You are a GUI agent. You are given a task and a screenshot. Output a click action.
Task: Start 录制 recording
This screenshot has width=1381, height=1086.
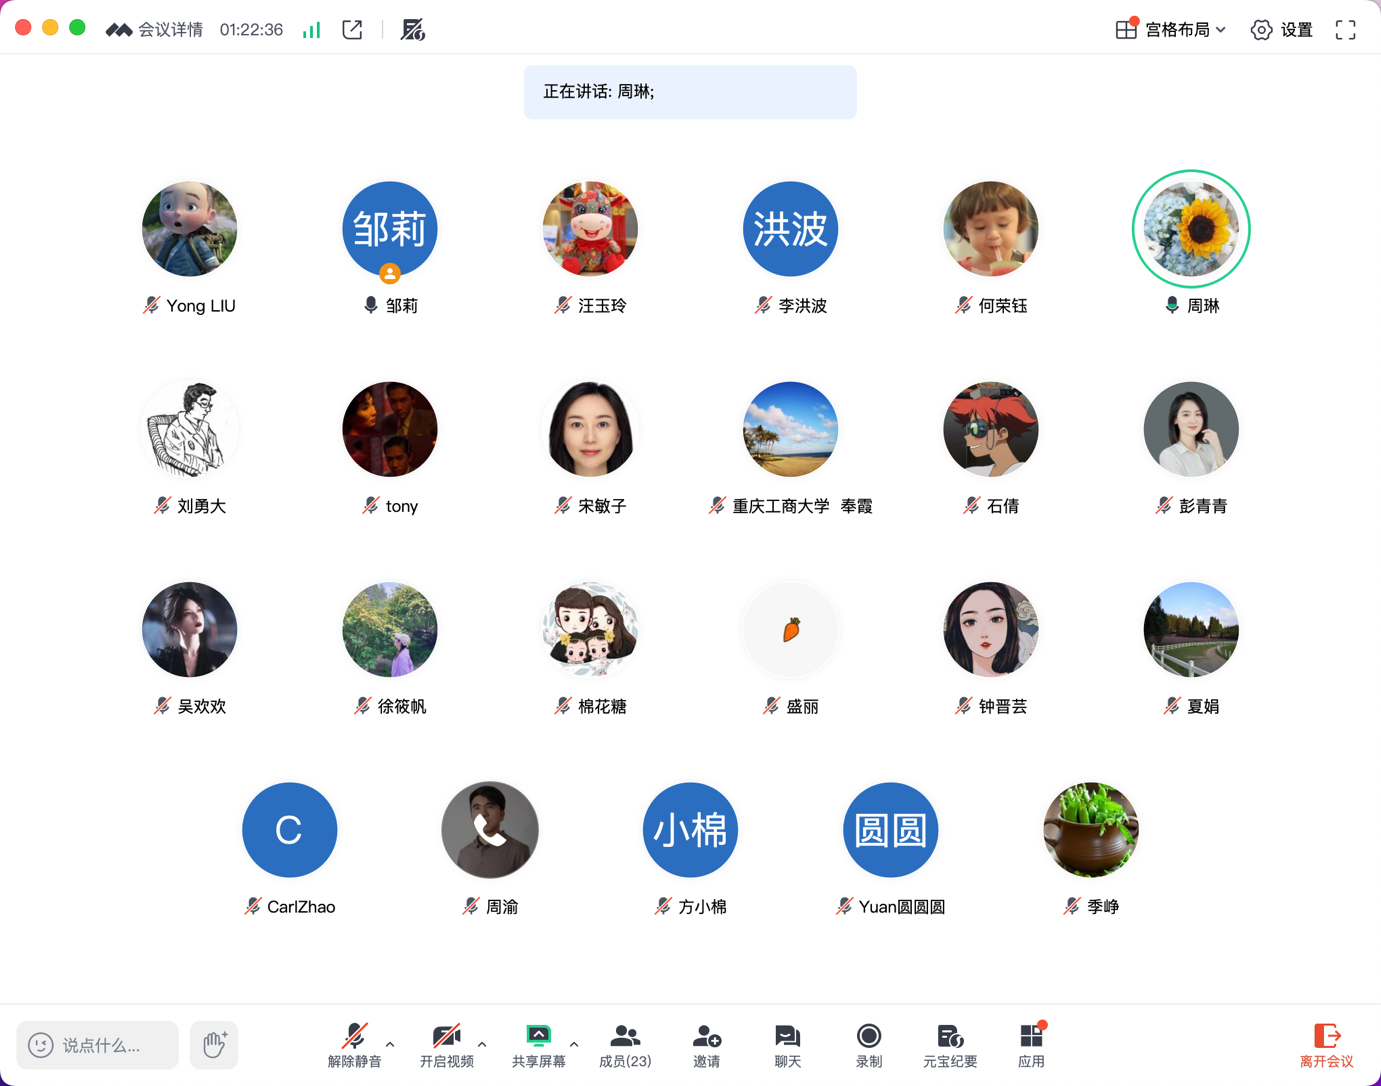[868, 1045]
